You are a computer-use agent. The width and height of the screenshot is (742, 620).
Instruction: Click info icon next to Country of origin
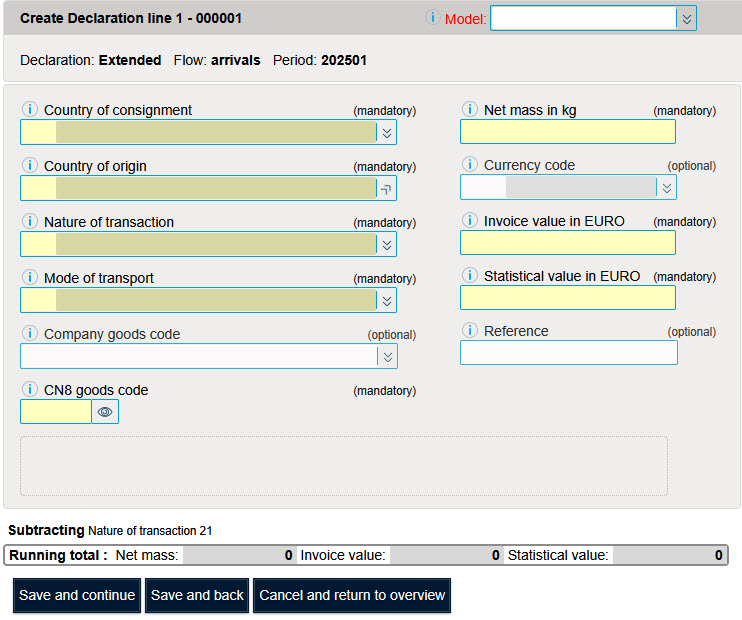point(29,166)
